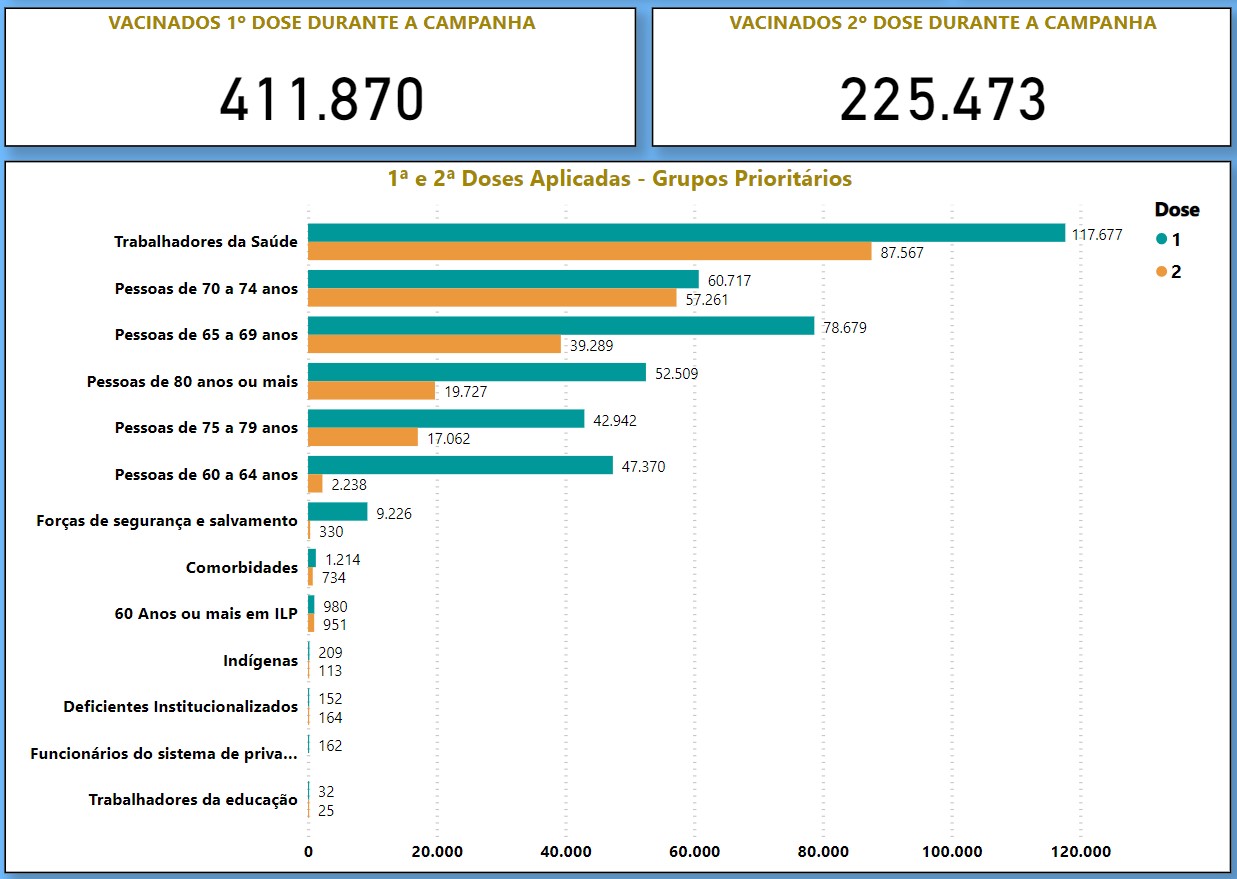Select the Comorbidades category label

(241, 568)
